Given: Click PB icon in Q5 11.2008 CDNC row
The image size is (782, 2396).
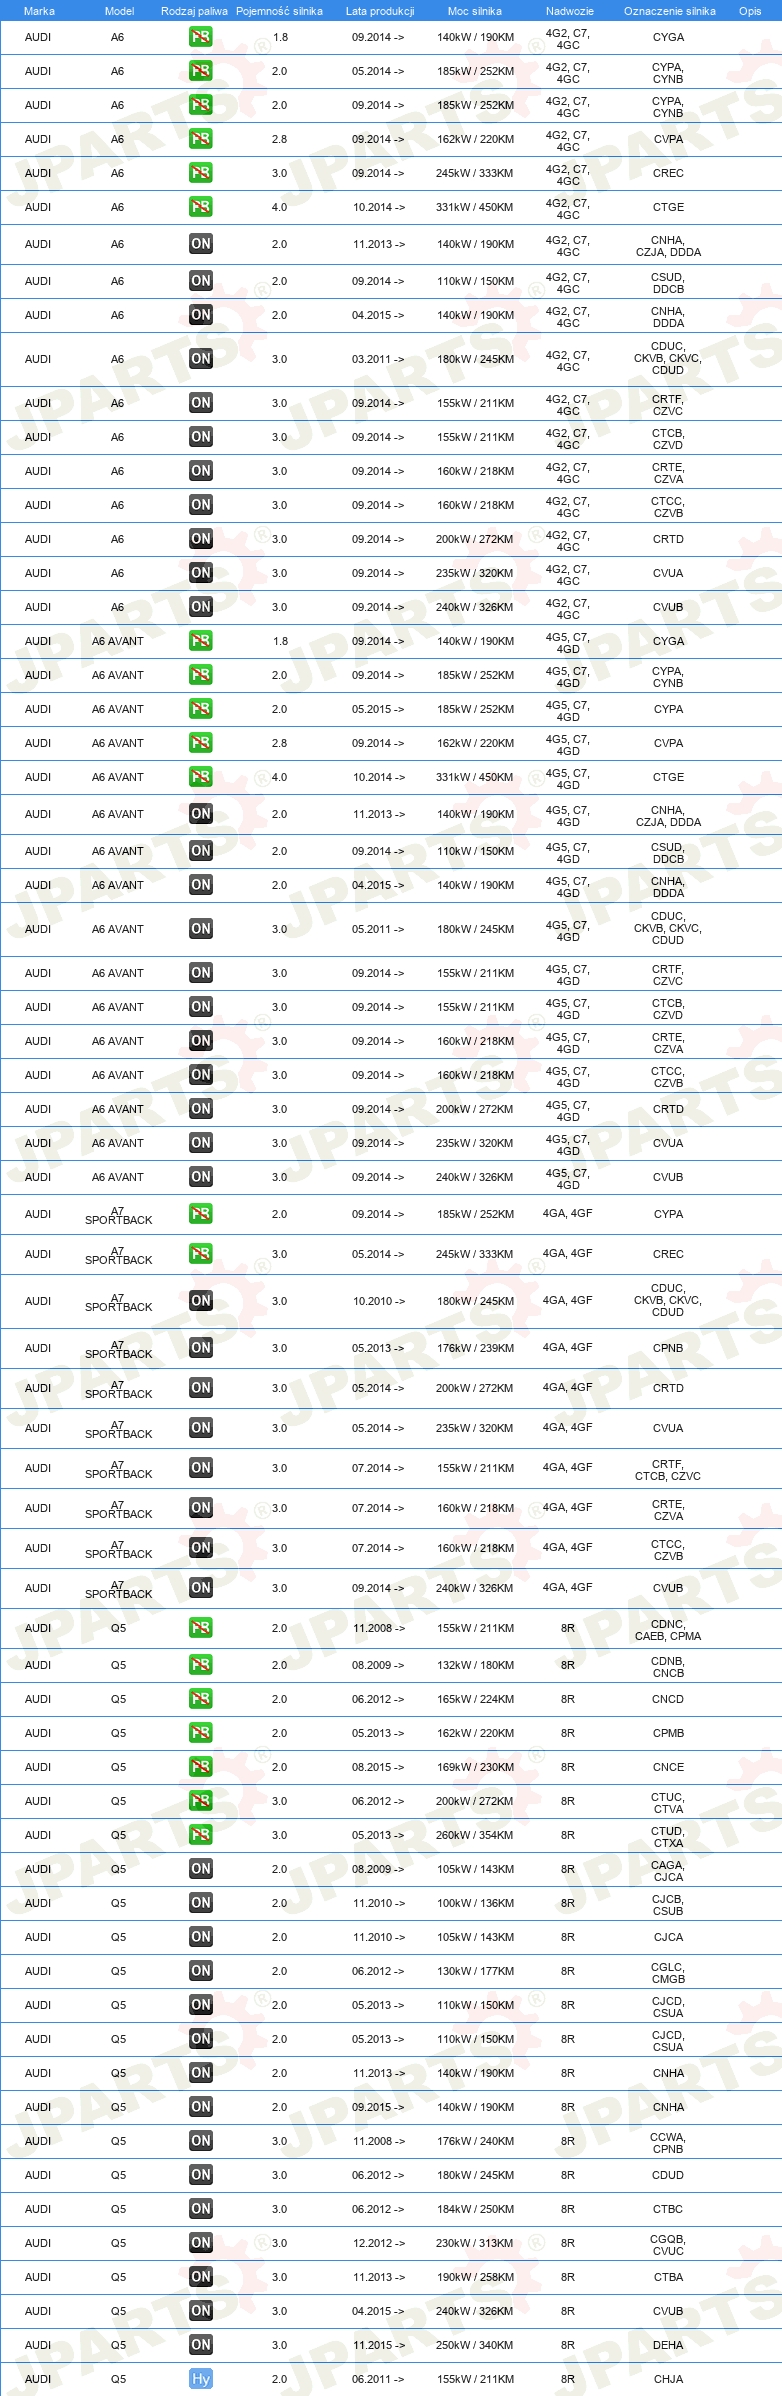Looking at the screenshot, I should click(201, 1628).
